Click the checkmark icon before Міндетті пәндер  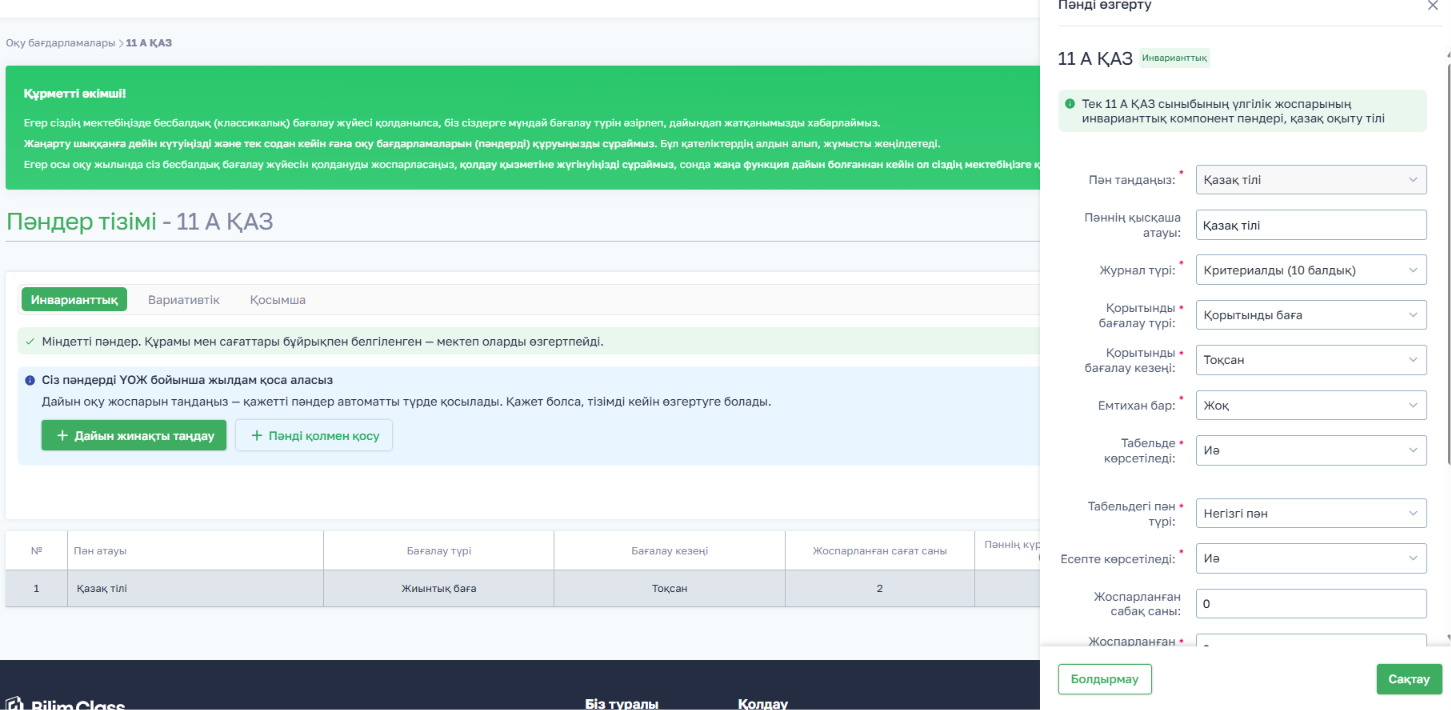pos(30,342)
